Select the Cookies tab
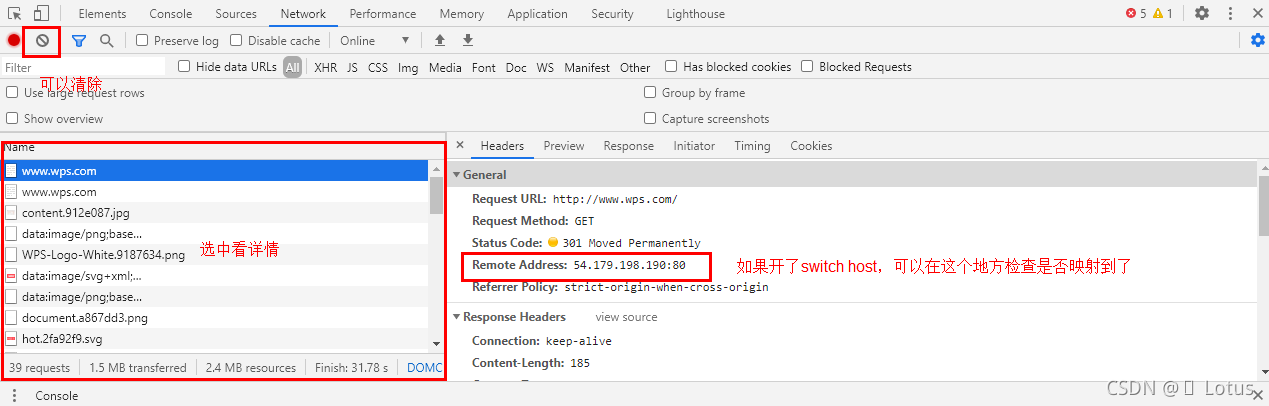The height and width of the screenshot is (406, 1269). click(x=811, y=146)
